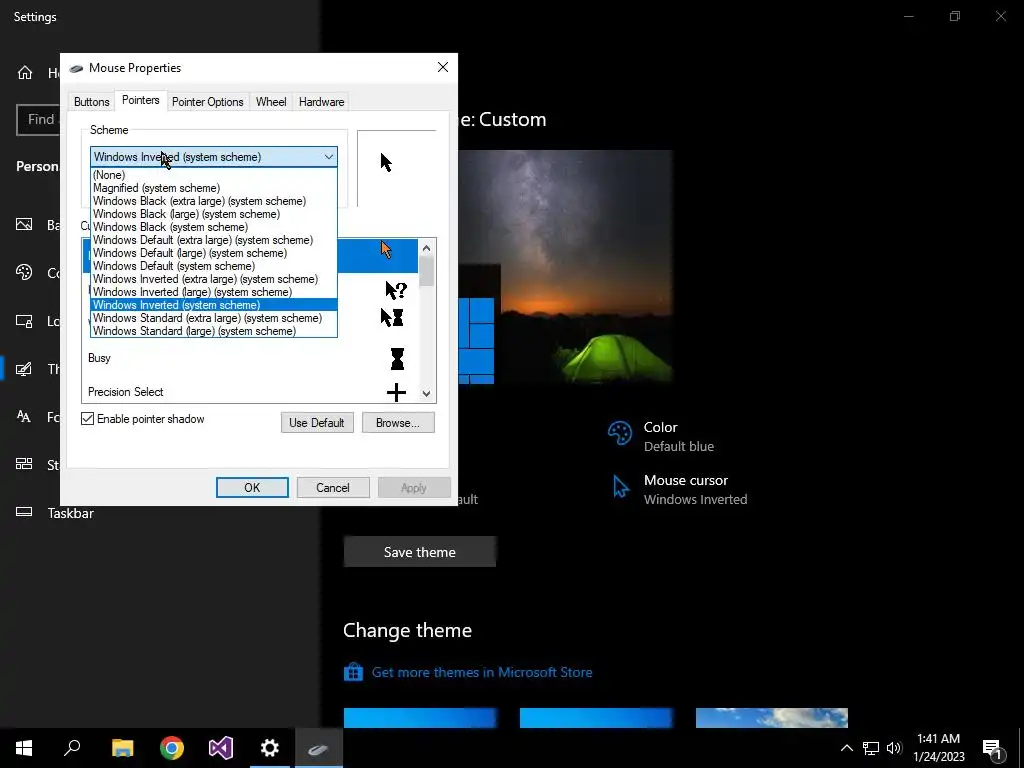Click the Precision Select crosshair icon

pyautogui.click(x=396, y=392)
